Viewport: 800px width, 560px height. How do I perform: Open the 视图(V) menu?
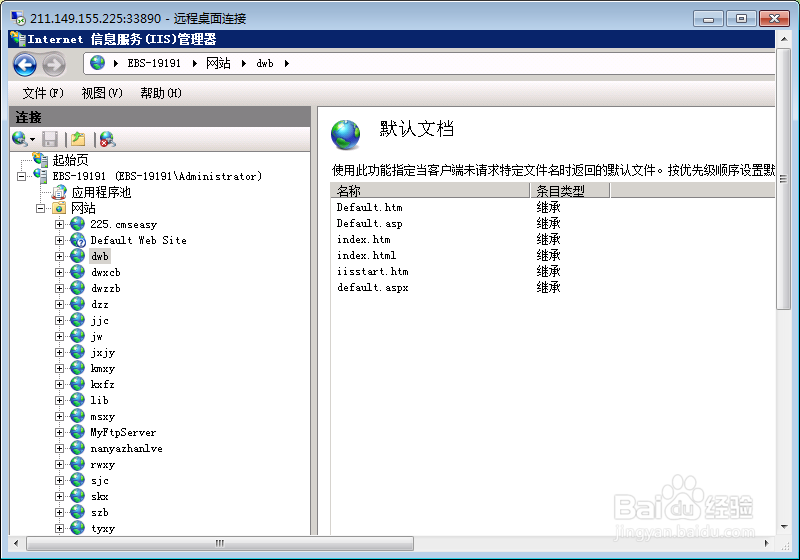pos(102,93)
